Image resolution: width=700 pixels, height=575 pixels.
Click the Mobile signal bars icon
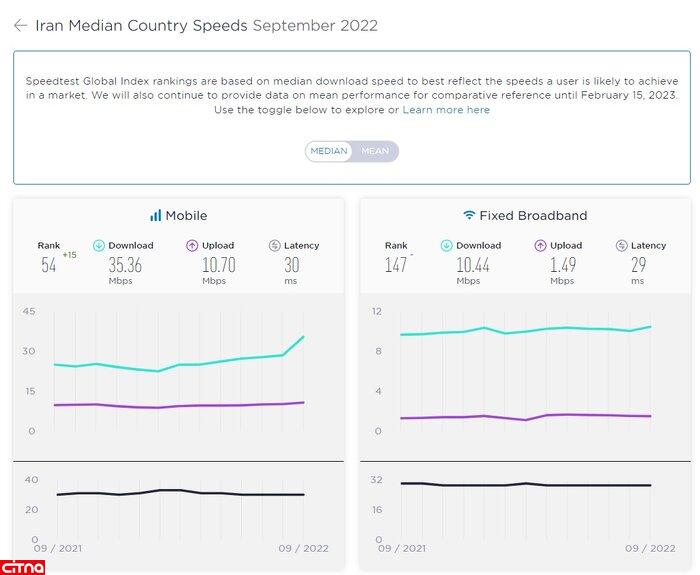click(x=155, y=215)
